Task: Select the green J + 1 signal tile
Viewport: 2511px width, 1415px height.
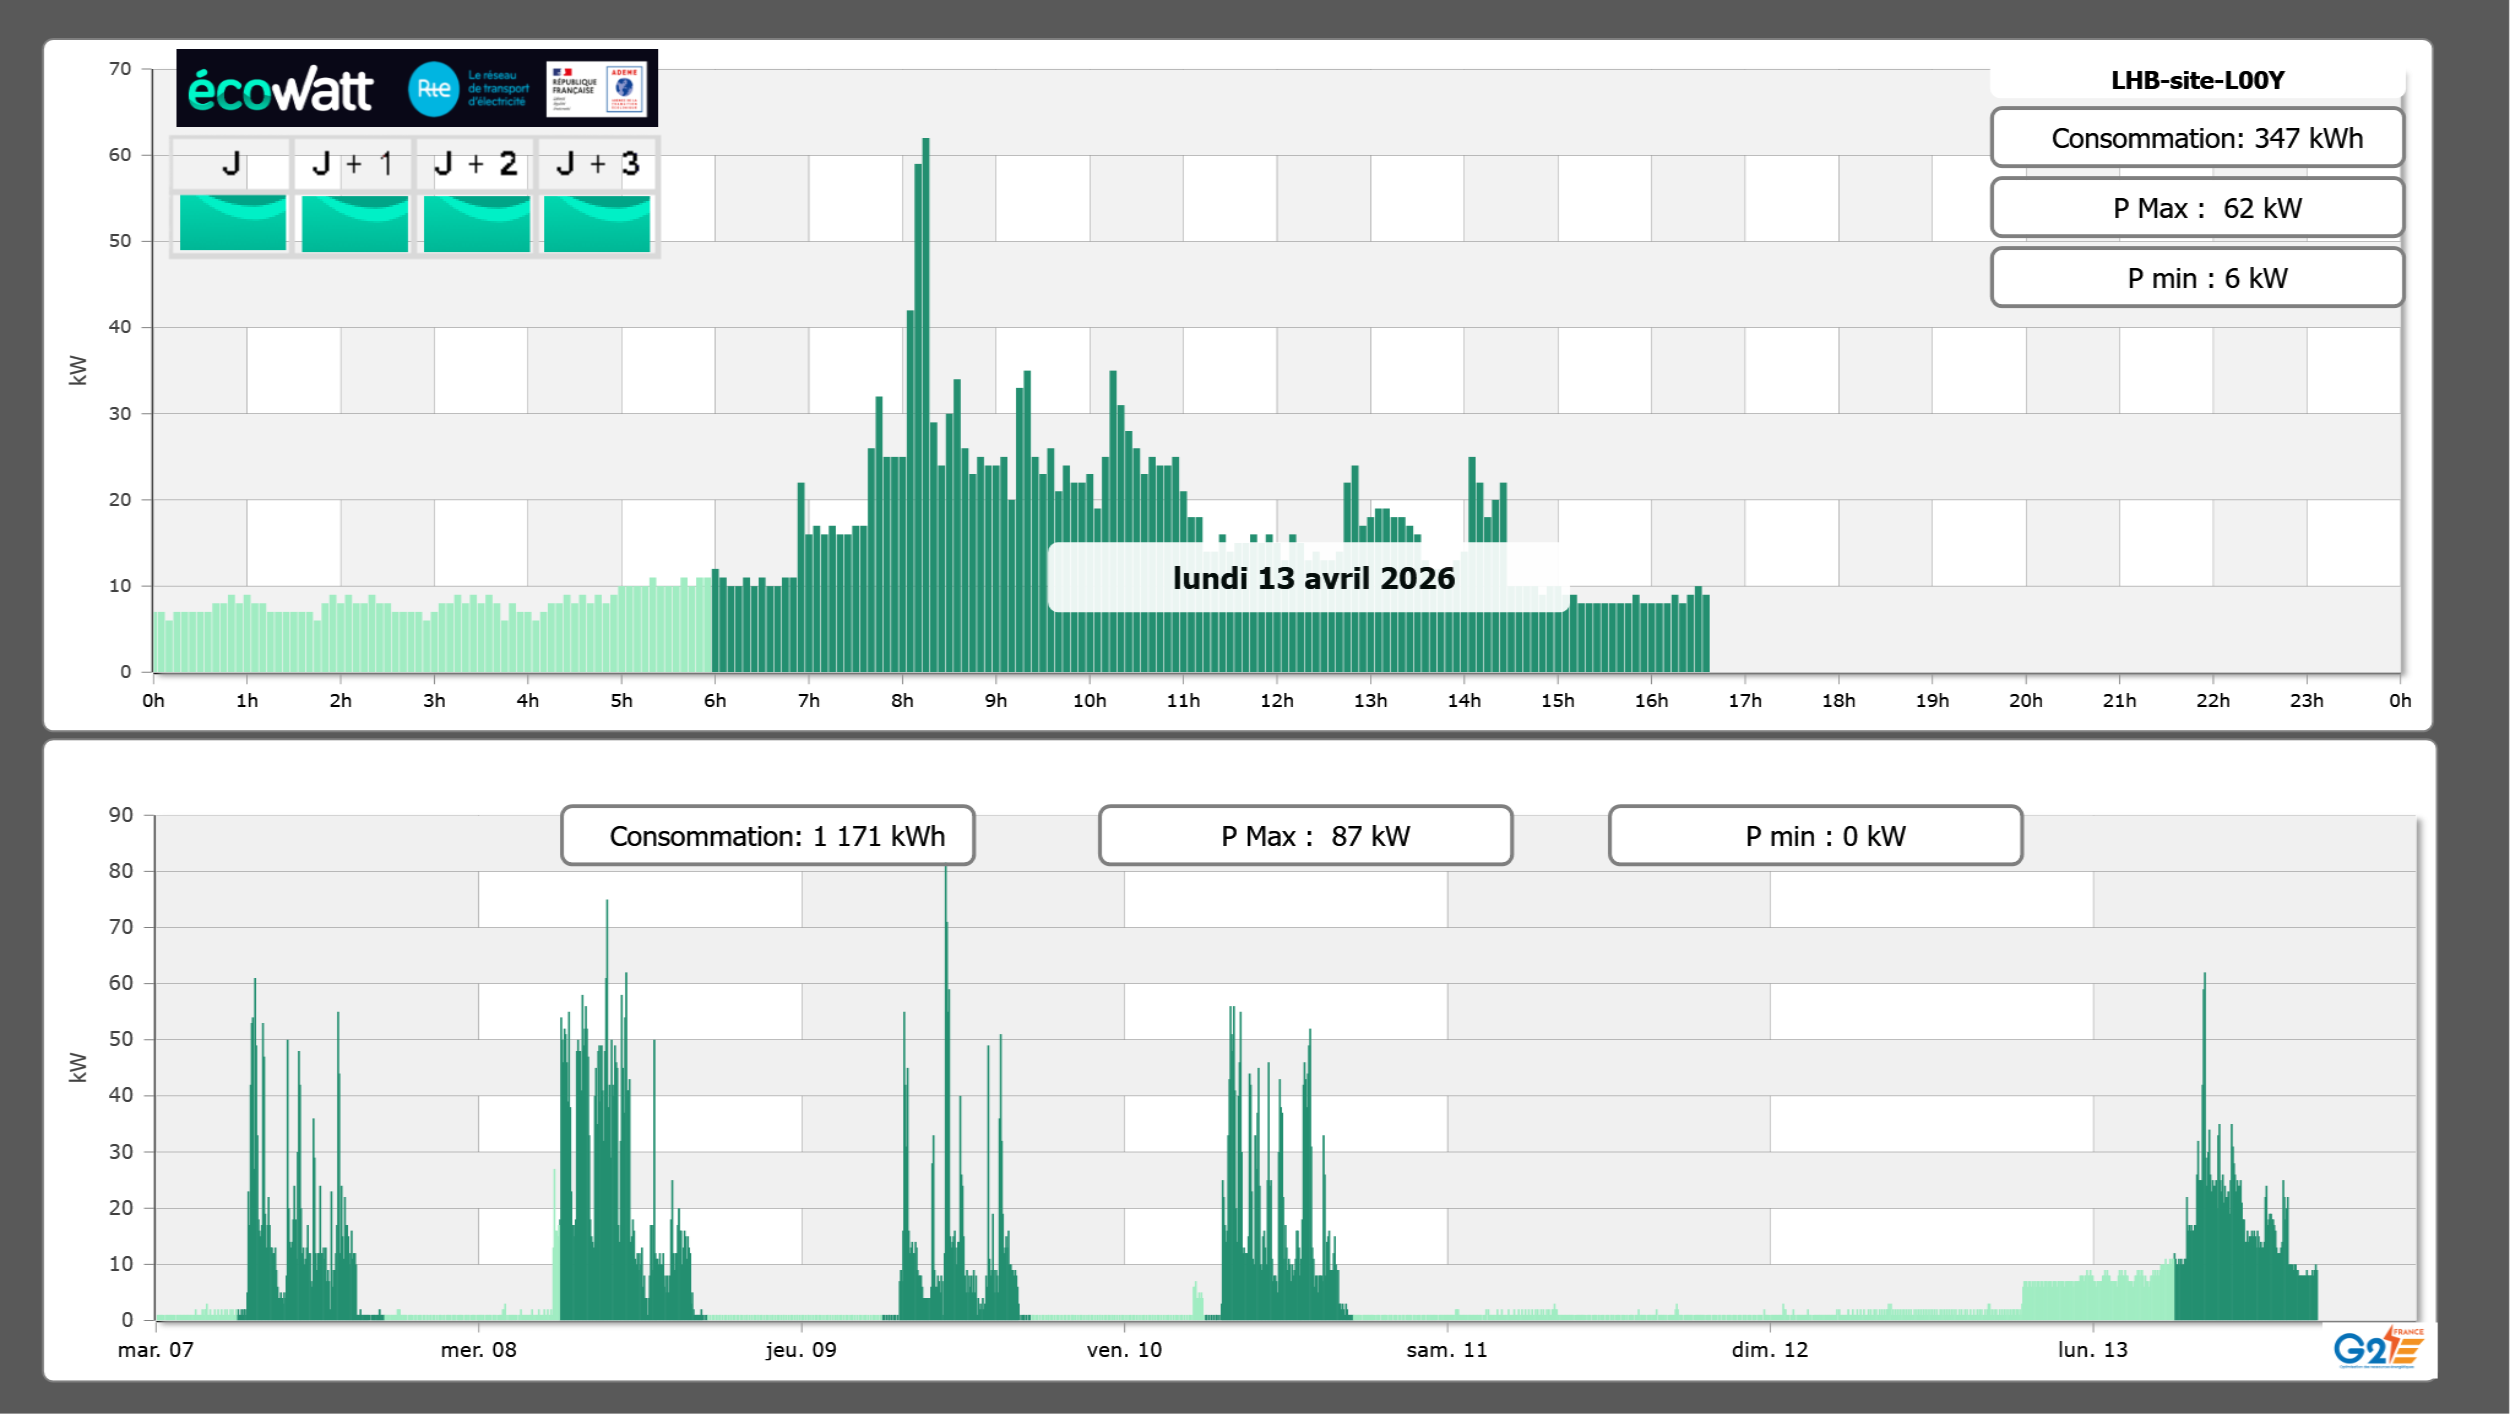Action: pos(354,223)
